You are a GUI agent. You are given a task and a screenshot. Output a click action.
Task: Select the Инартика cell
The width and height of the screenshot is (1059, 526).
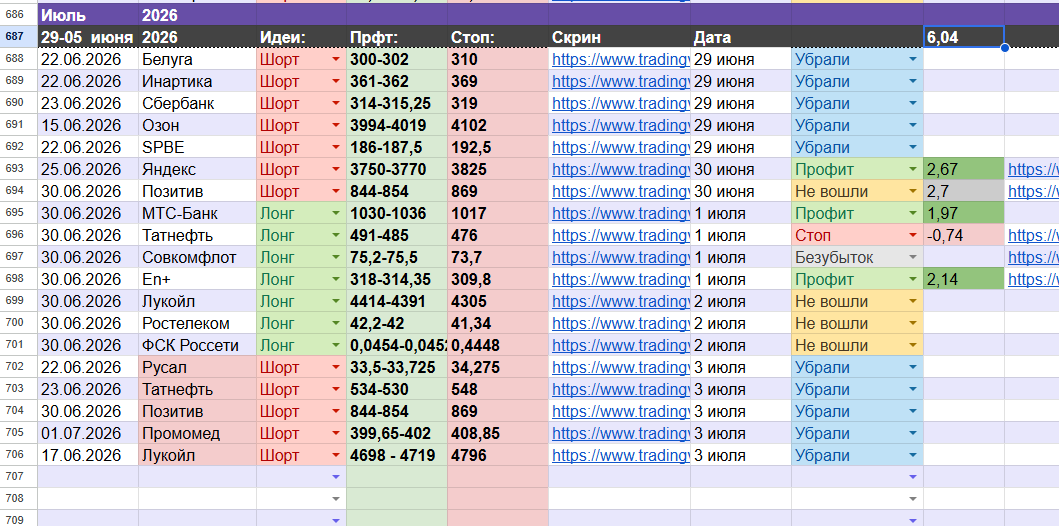198,82
